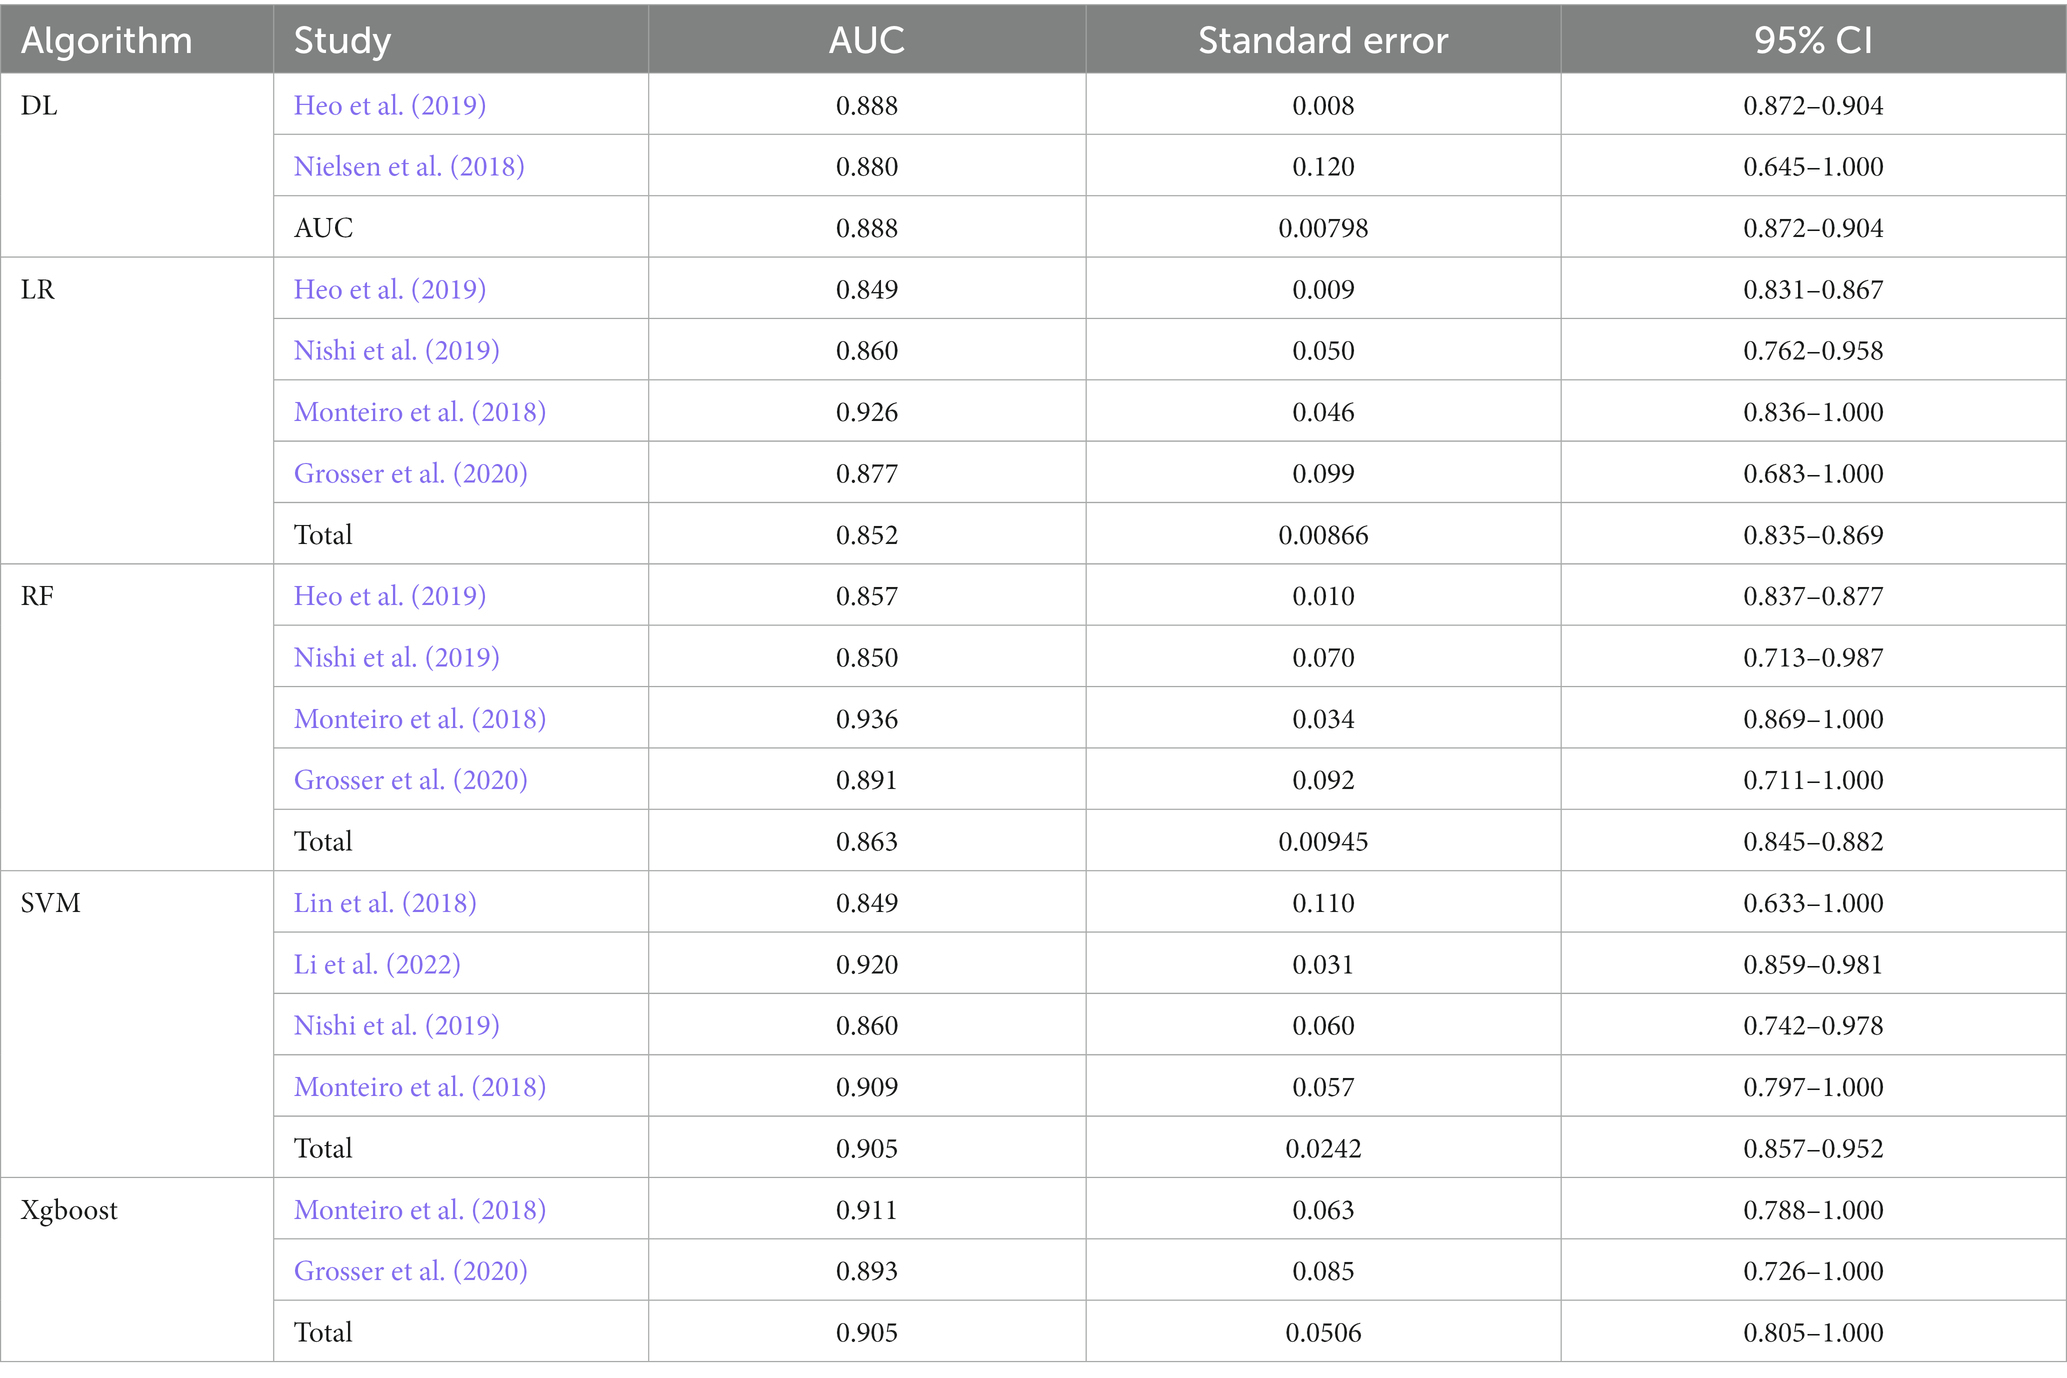This screenshot has height=1378, width=2067.
Task: Open the Nishi et al. (2019) link in the SVM section
Action: click(x=397, y=1025)
